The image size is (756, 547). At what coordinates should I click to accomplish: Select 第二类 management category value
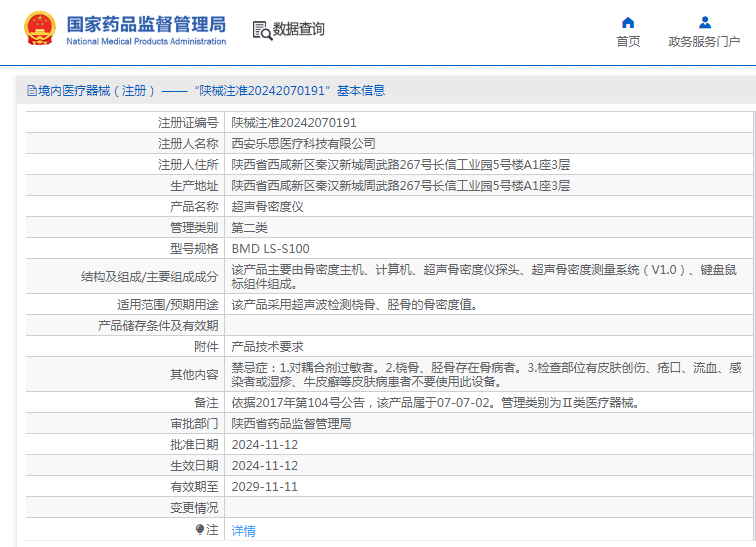pyautogui.click(x=249, y=227)
